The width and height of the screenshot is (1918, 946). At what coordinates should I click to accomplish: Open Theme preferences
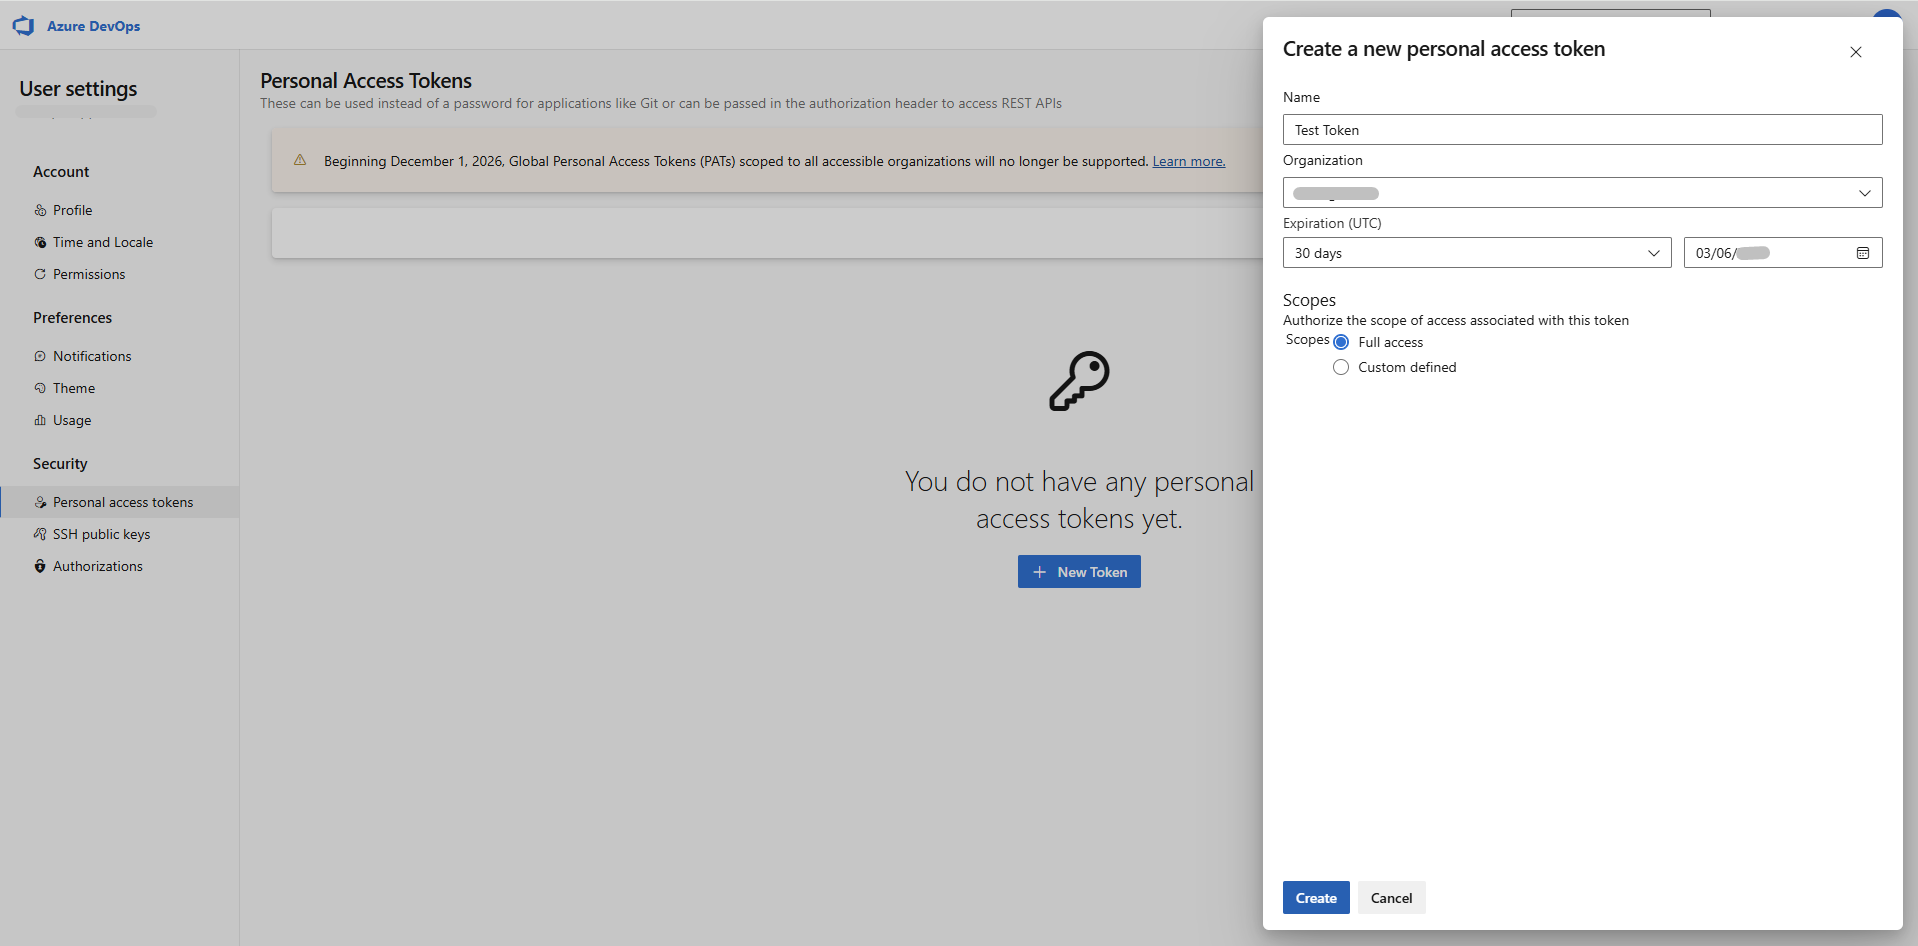coord(74,388)
